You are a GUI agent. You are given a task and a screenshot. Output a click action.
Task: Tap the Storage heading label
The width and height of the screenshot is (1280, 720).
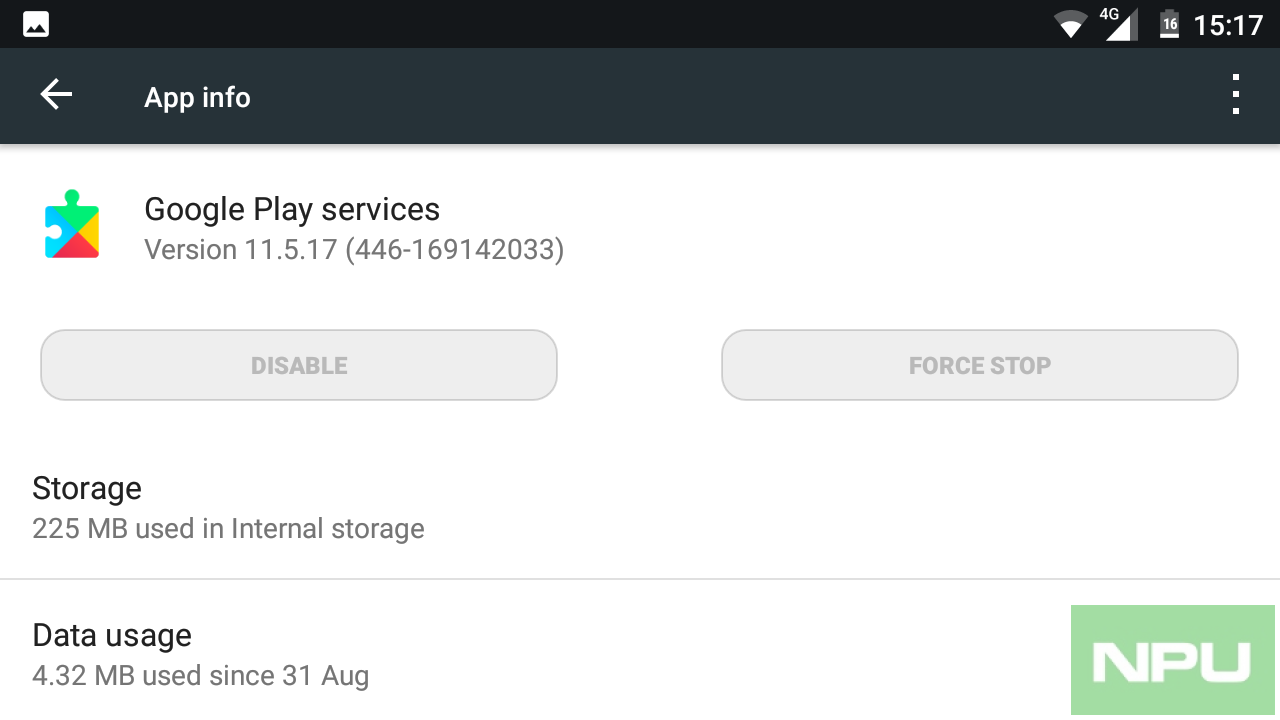pos(87,488)
